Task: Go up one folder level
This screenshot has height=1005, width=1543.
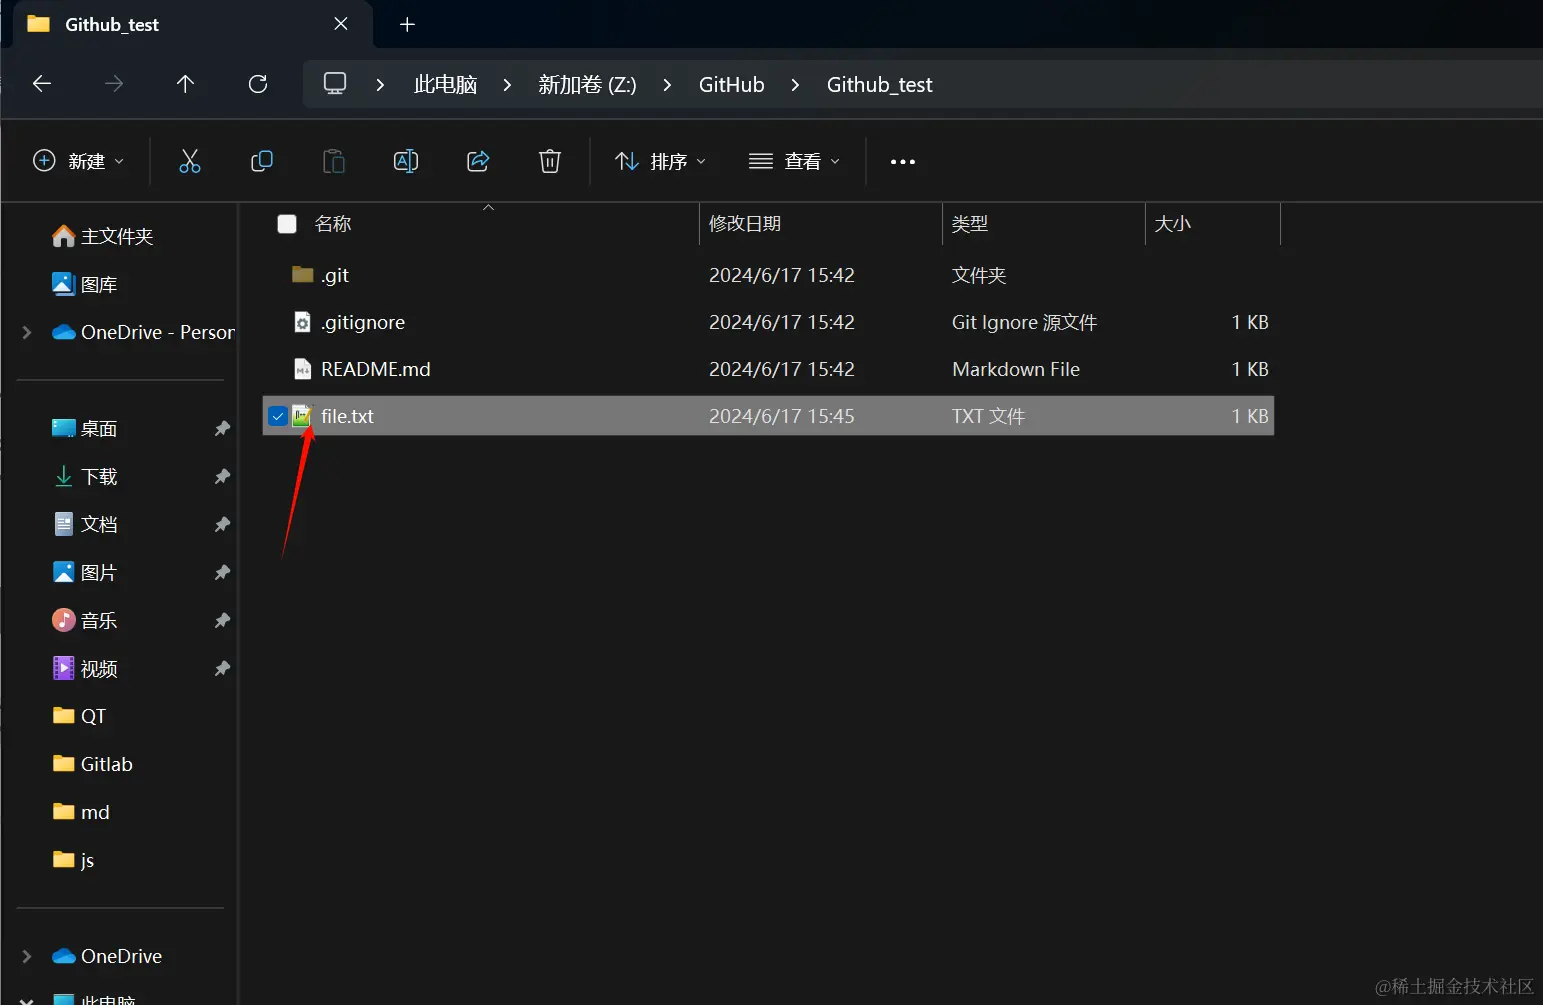Action: tap(185, 84)
